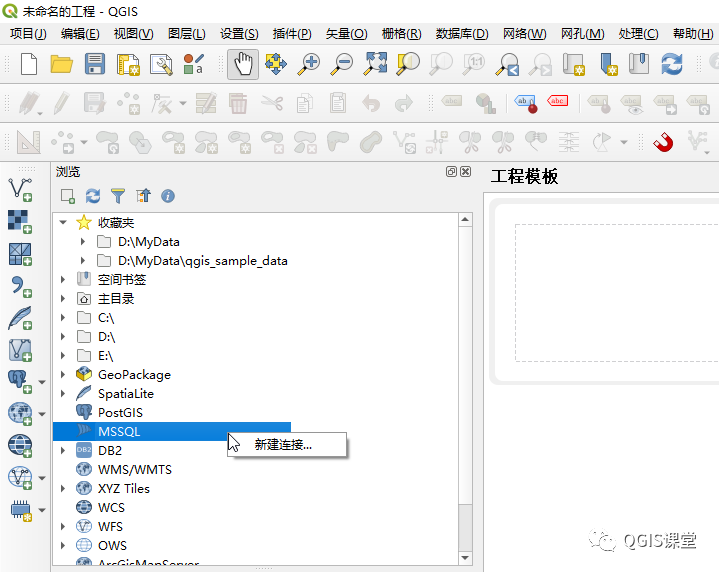719x572 pixels.
Task: Expand the 空间书签 node
Action: (x=63, y=279)
